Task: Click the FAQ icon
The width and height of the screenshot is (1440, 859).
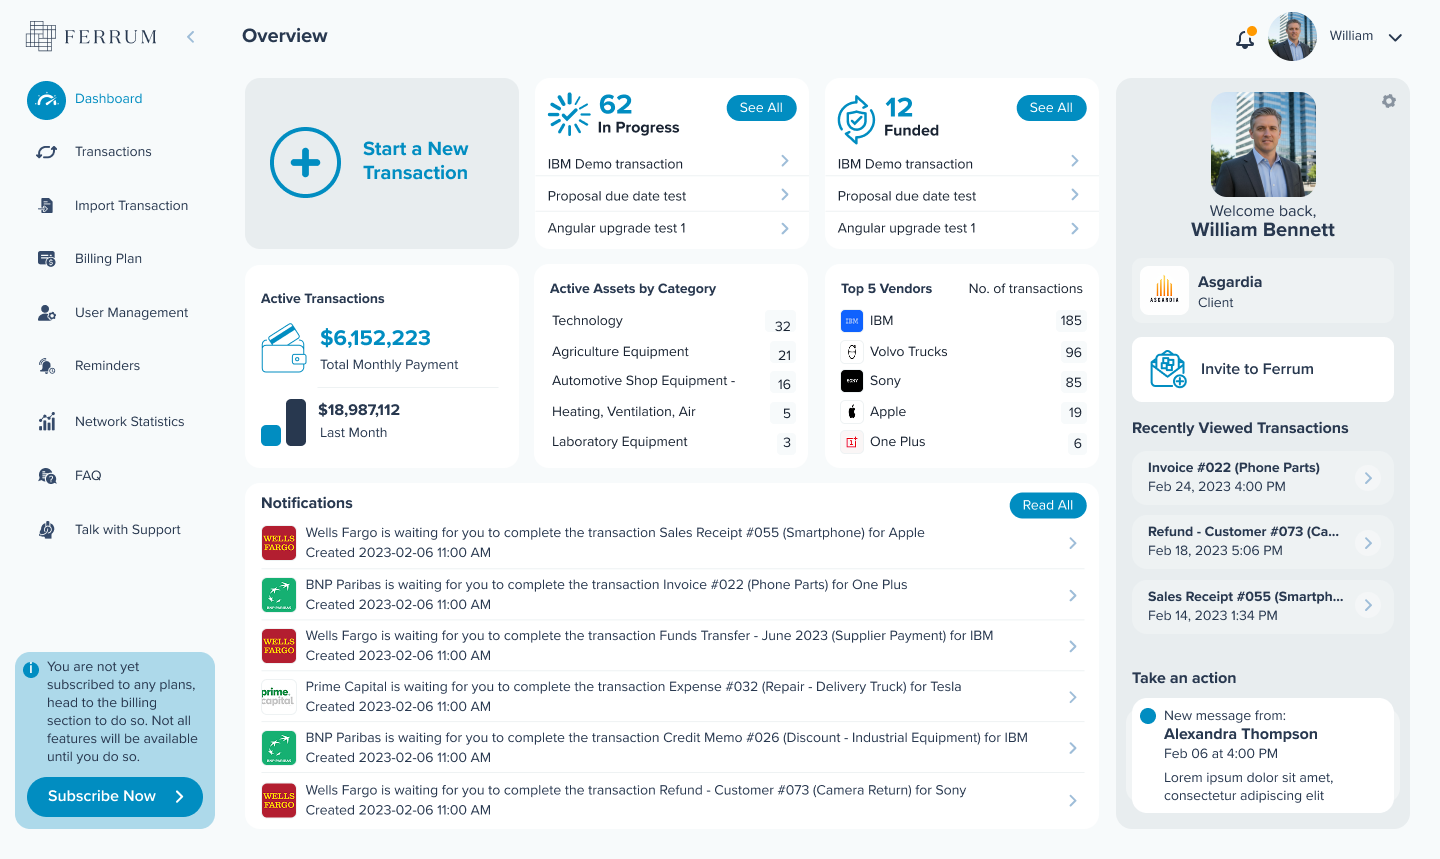Action: tap(46, 476)
